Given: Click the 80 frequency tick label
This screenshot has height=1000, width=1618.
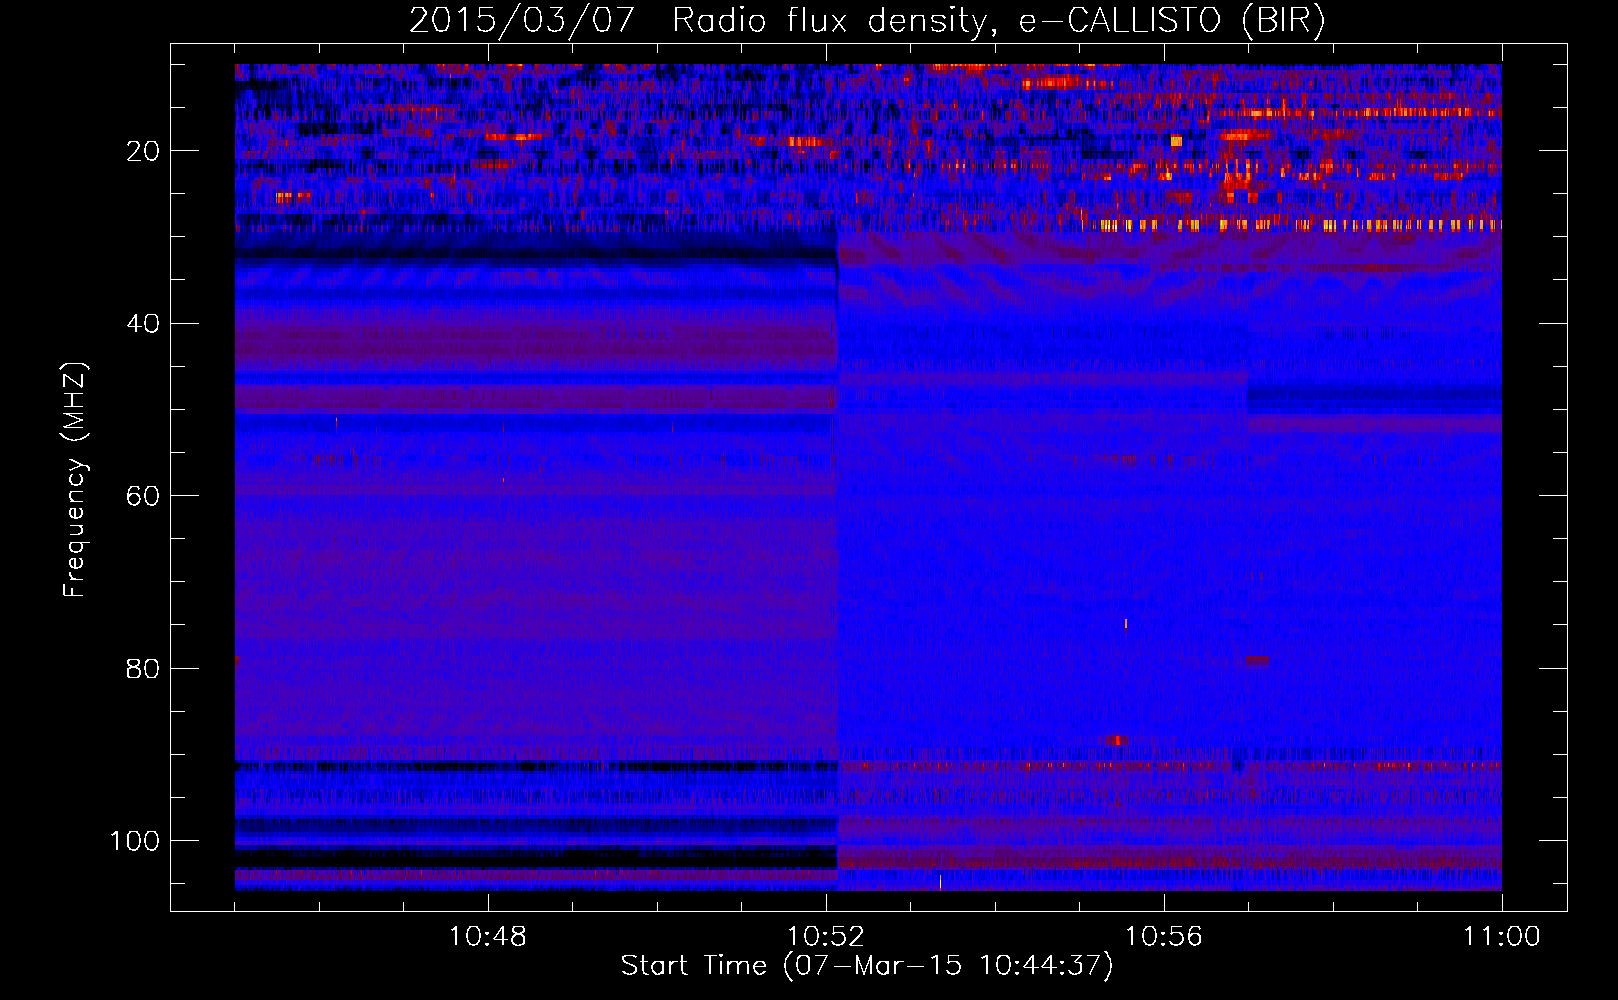Looking at the screenshot, I should [143, 668].
